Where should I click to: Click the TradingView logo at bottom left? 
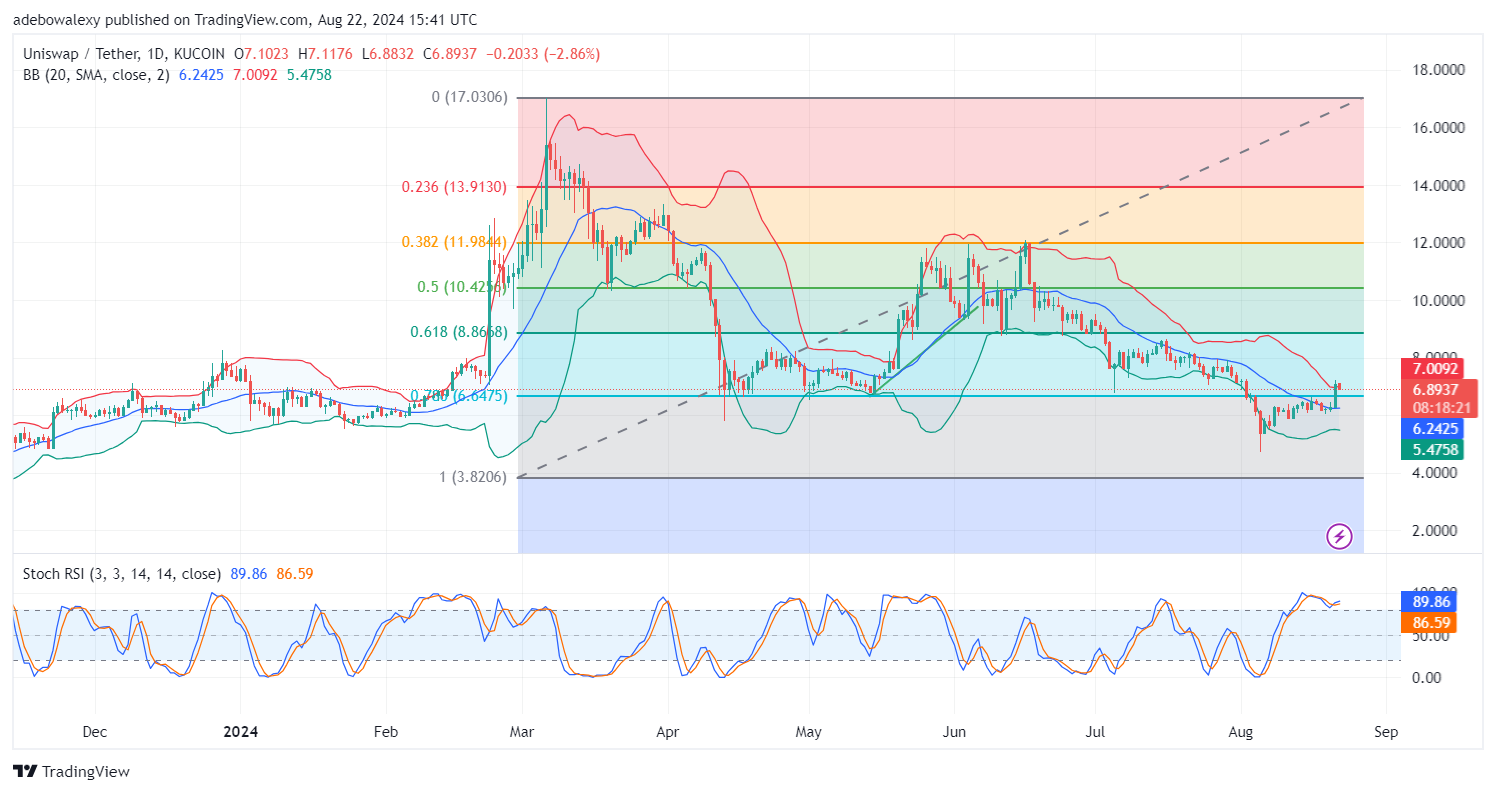tap(71, 772)
